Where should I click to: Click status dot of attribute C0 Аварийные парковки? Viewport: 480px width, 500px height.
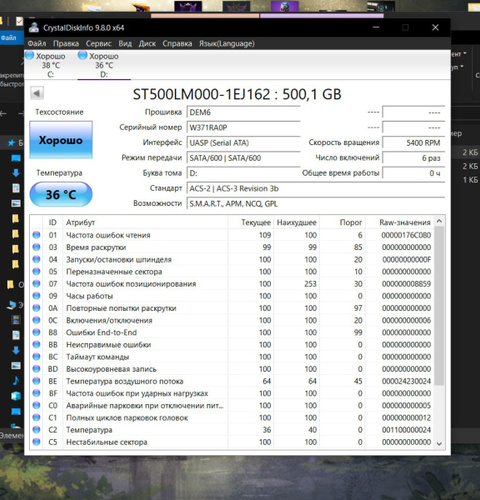click(36, 405)
